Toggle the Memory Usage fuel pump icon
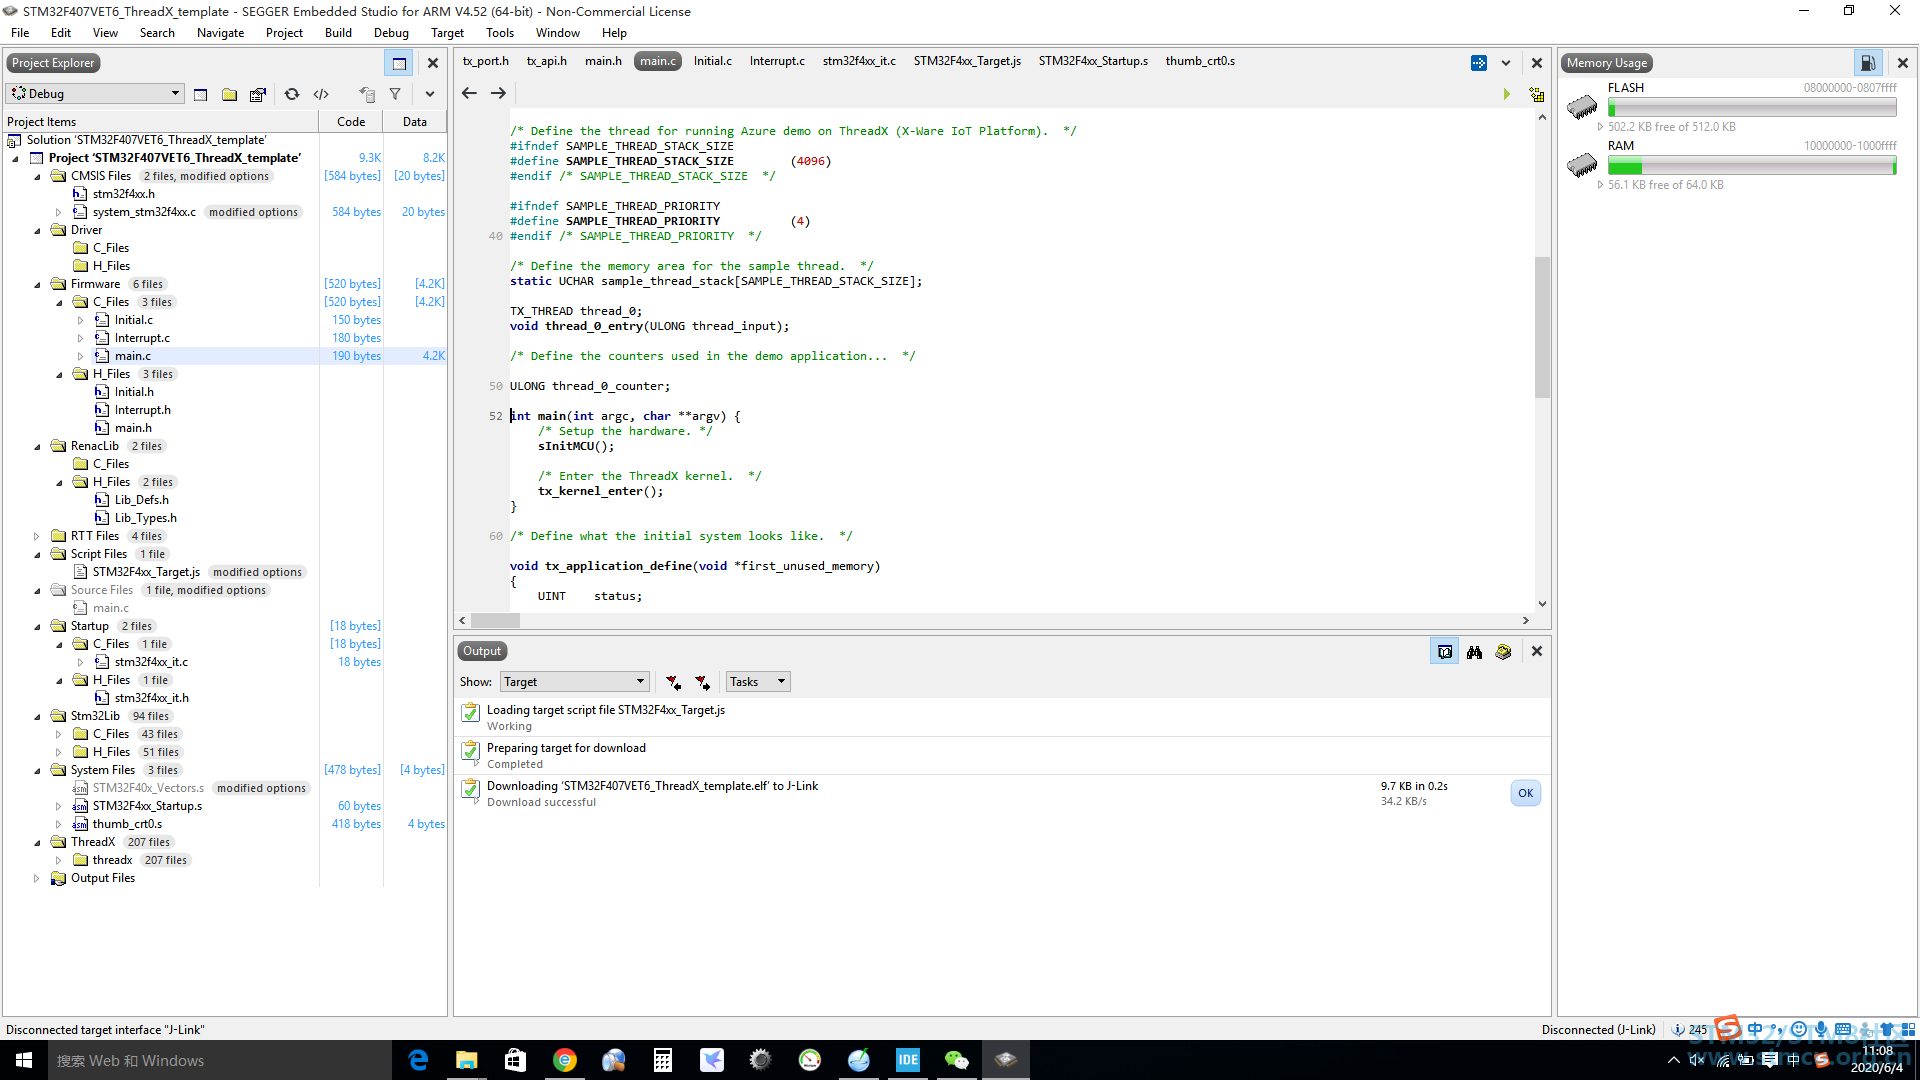1920x1080 pixels. pyautogui.click(x=1867, y=63)
